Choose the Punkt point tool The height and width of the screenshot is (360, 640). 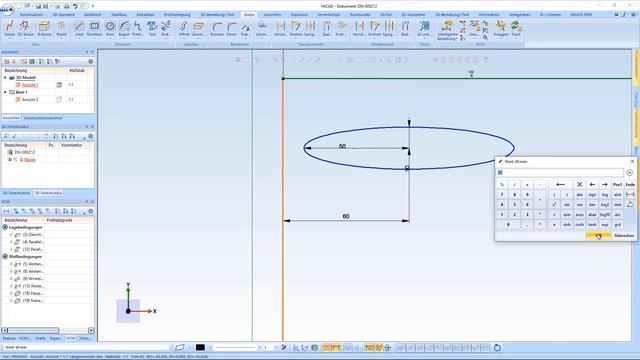tap(61, 28)
